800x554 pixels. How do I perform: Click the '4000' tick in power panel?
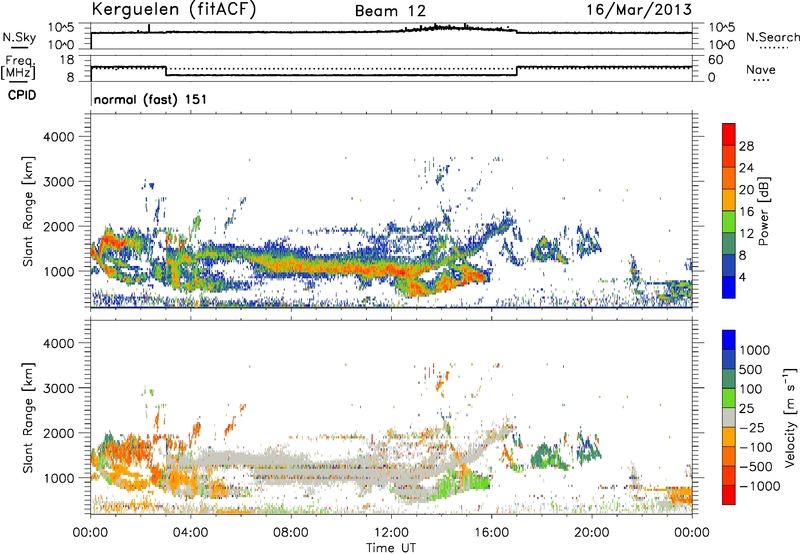pyautogui.click(x=58, y=137)
